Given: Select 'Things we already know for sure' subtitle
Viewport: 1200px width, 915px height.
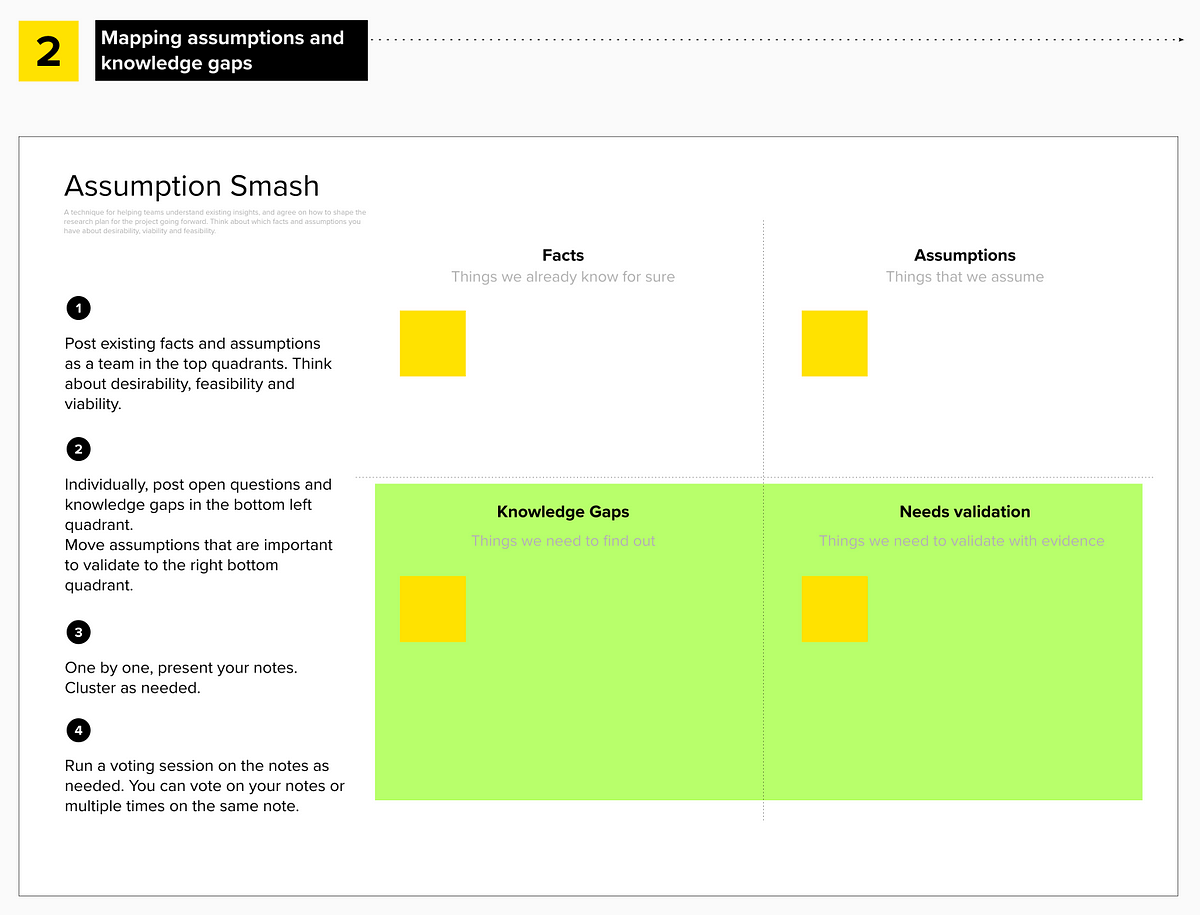Looking at the screenshot, I should 563,277.
